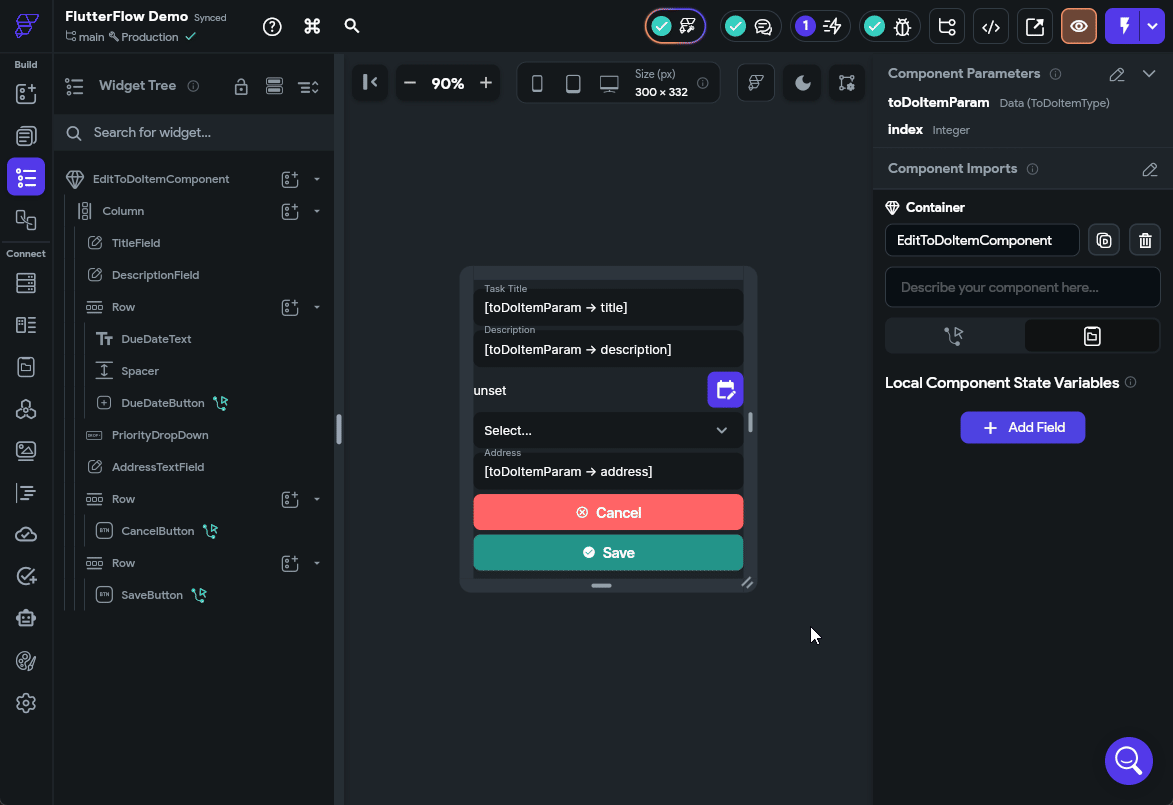
Task: Toggle widget tree layout view icon
Action: (275, 87)
